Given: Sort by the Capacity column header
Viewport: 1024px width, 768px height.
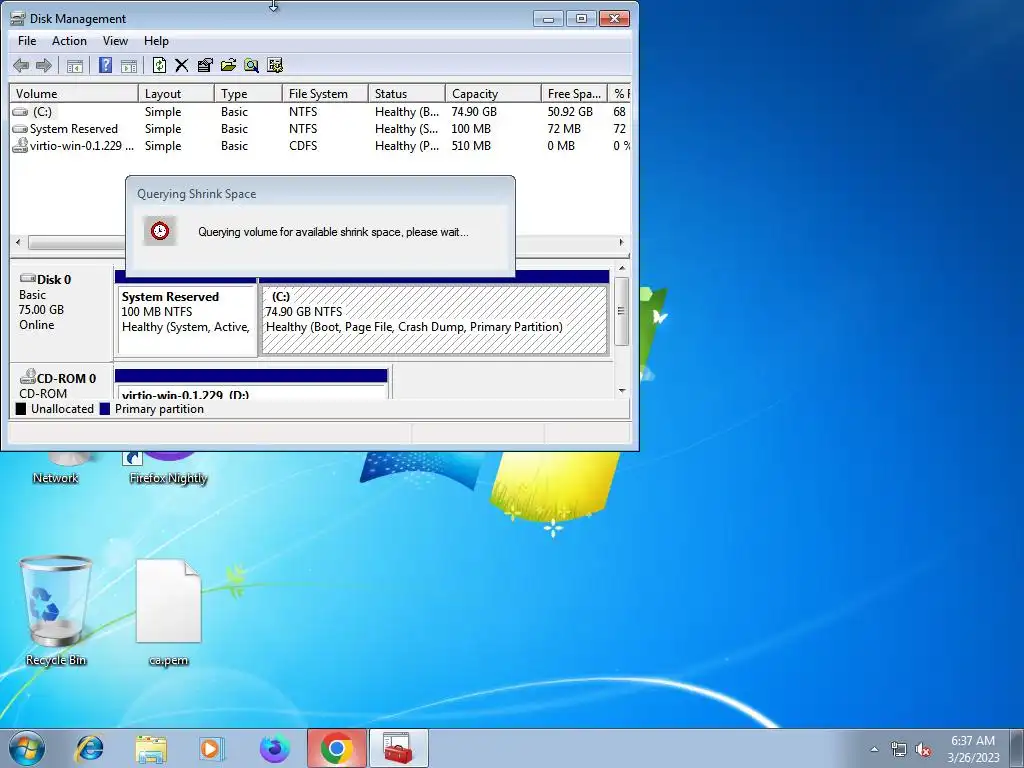Looking at the screenshot, I should (x=493, y=93).
